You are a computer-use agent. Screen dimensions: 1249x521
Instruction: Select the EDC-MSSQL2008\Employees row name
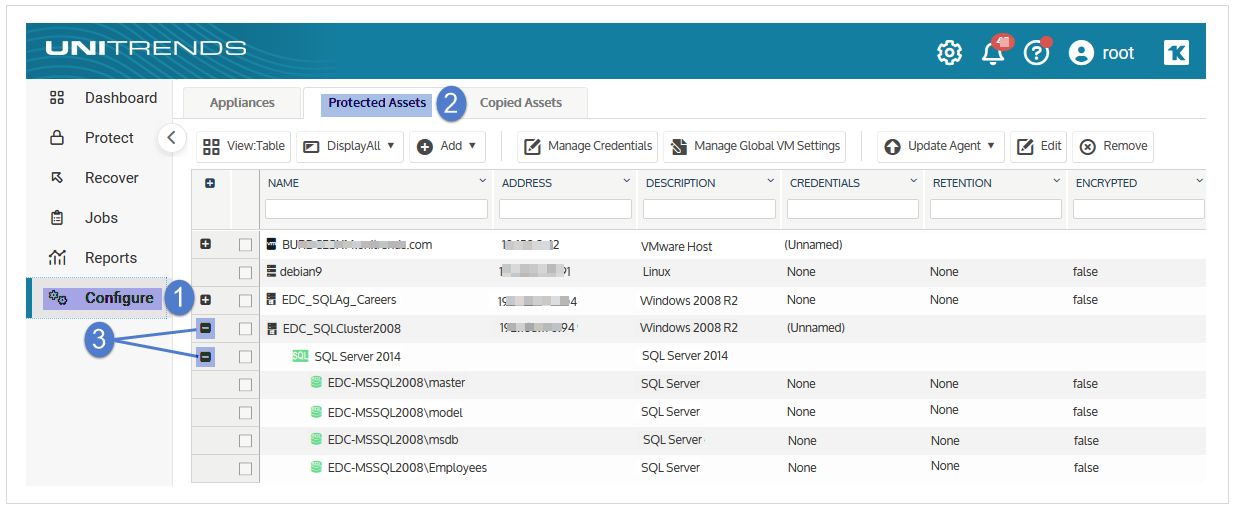407,468
